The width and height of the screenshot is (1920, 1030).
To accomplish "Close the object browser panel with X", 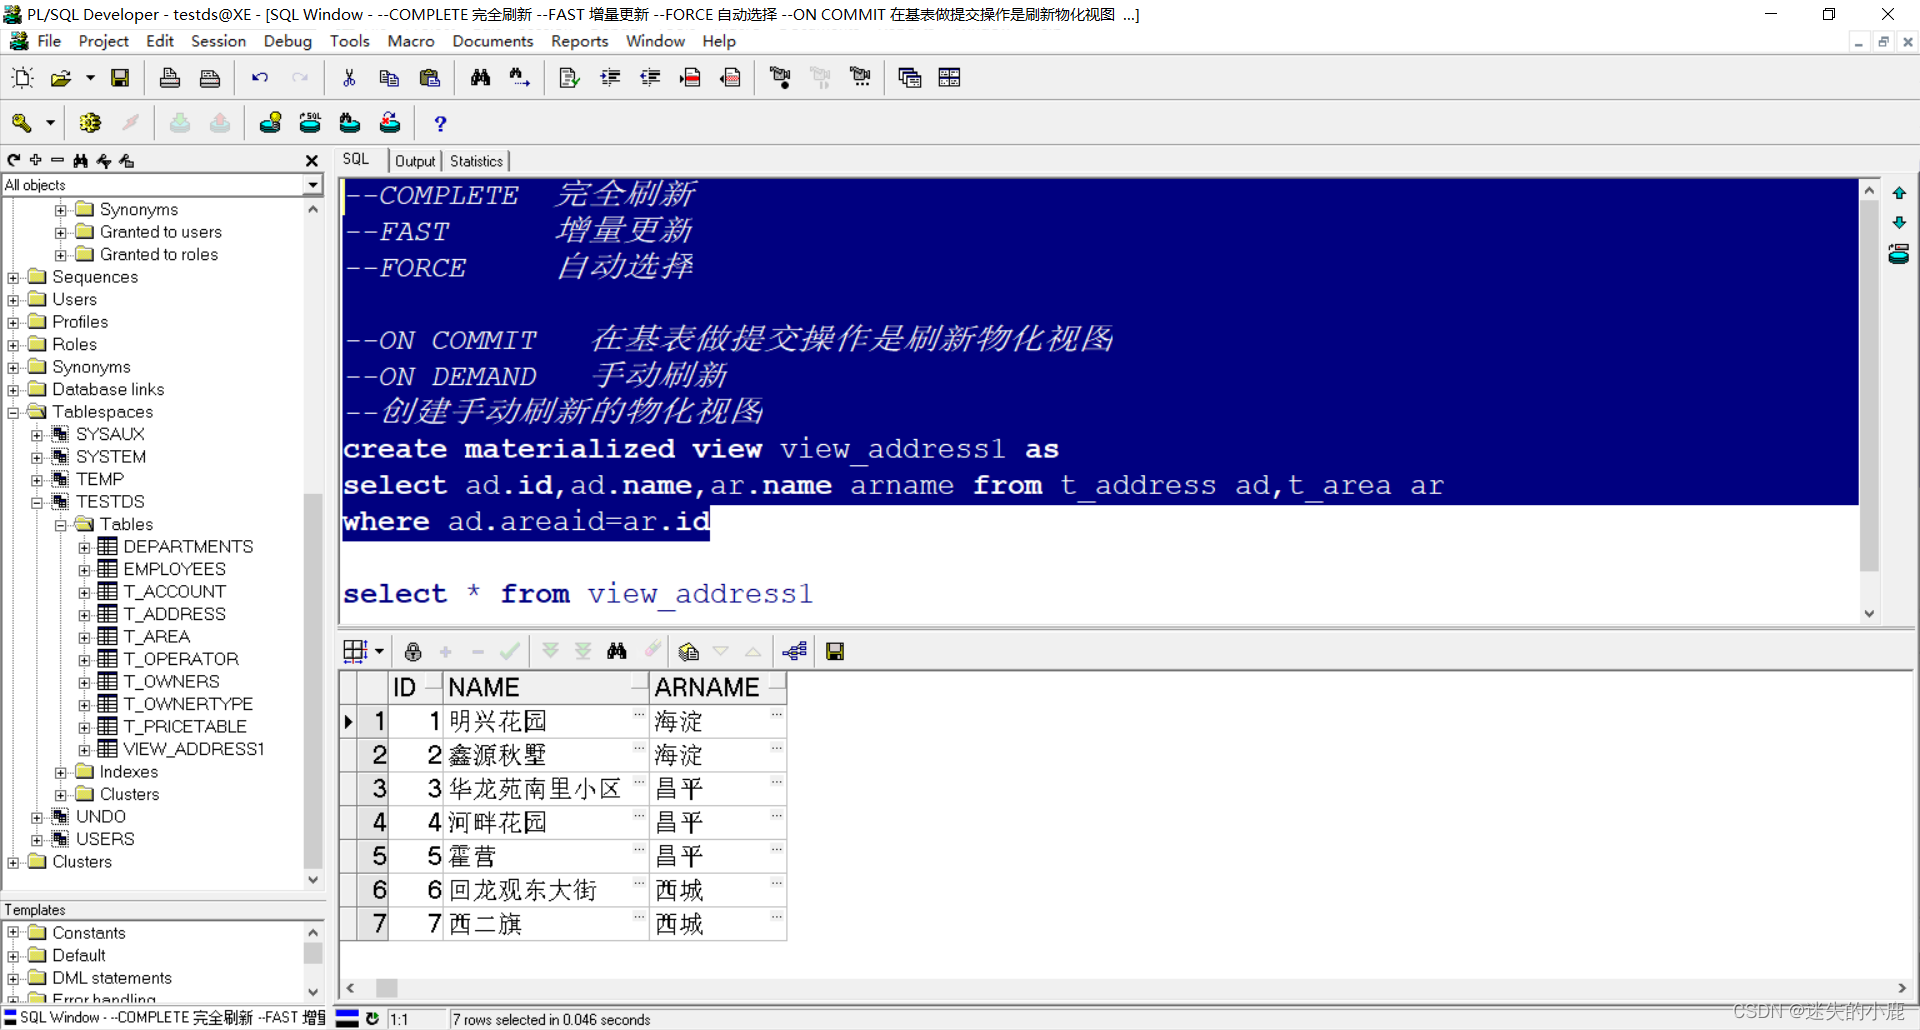I will click(x=312, y=160).
